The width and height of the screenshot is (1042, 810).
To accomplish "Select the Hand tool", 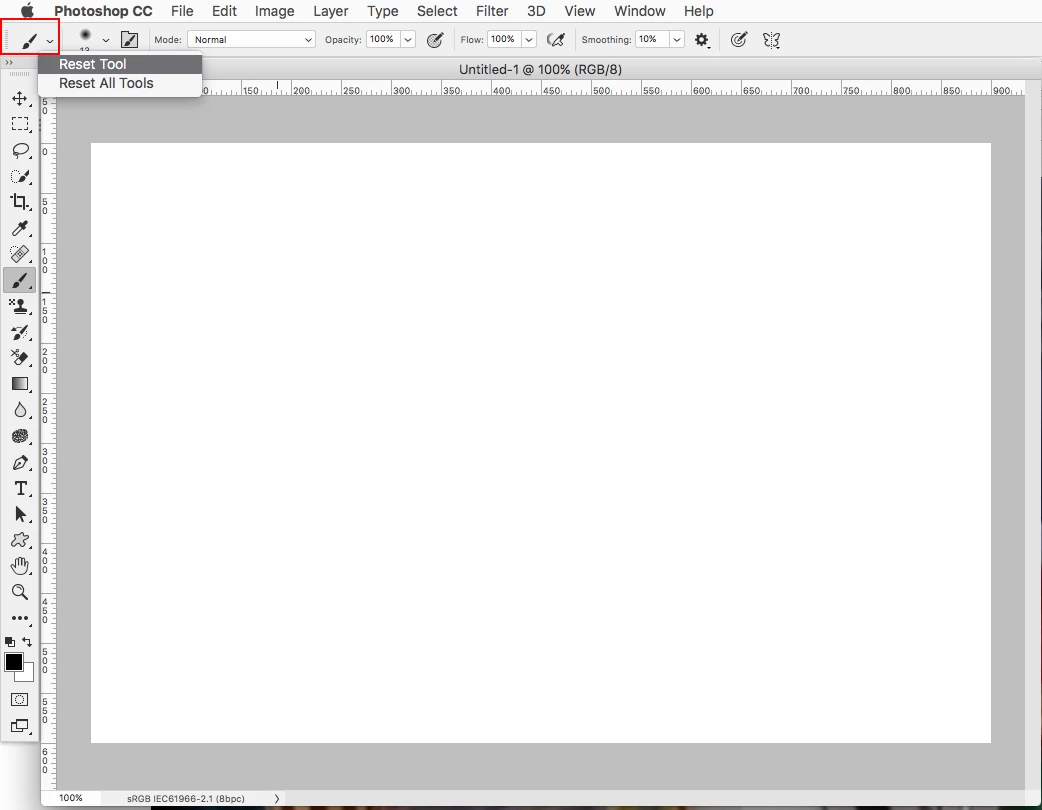I will [x=20, y=566].
